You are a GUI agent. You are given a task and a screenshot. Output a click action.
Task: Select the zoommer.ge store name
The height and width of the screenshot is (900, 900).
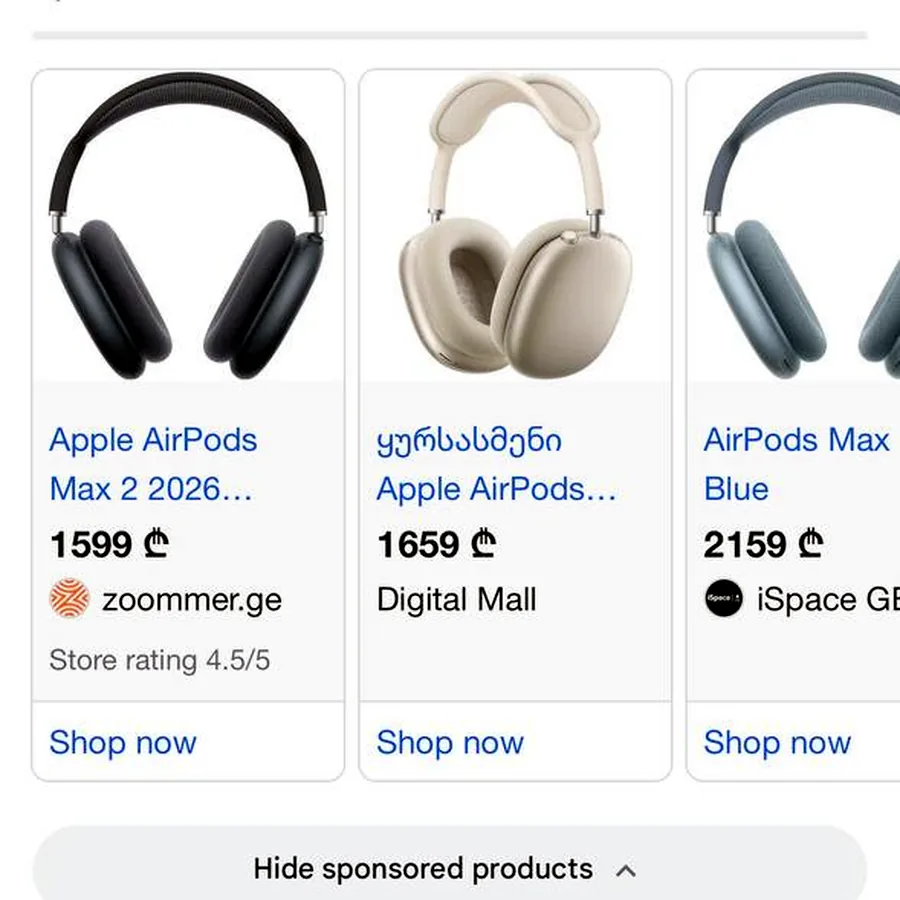192,600
